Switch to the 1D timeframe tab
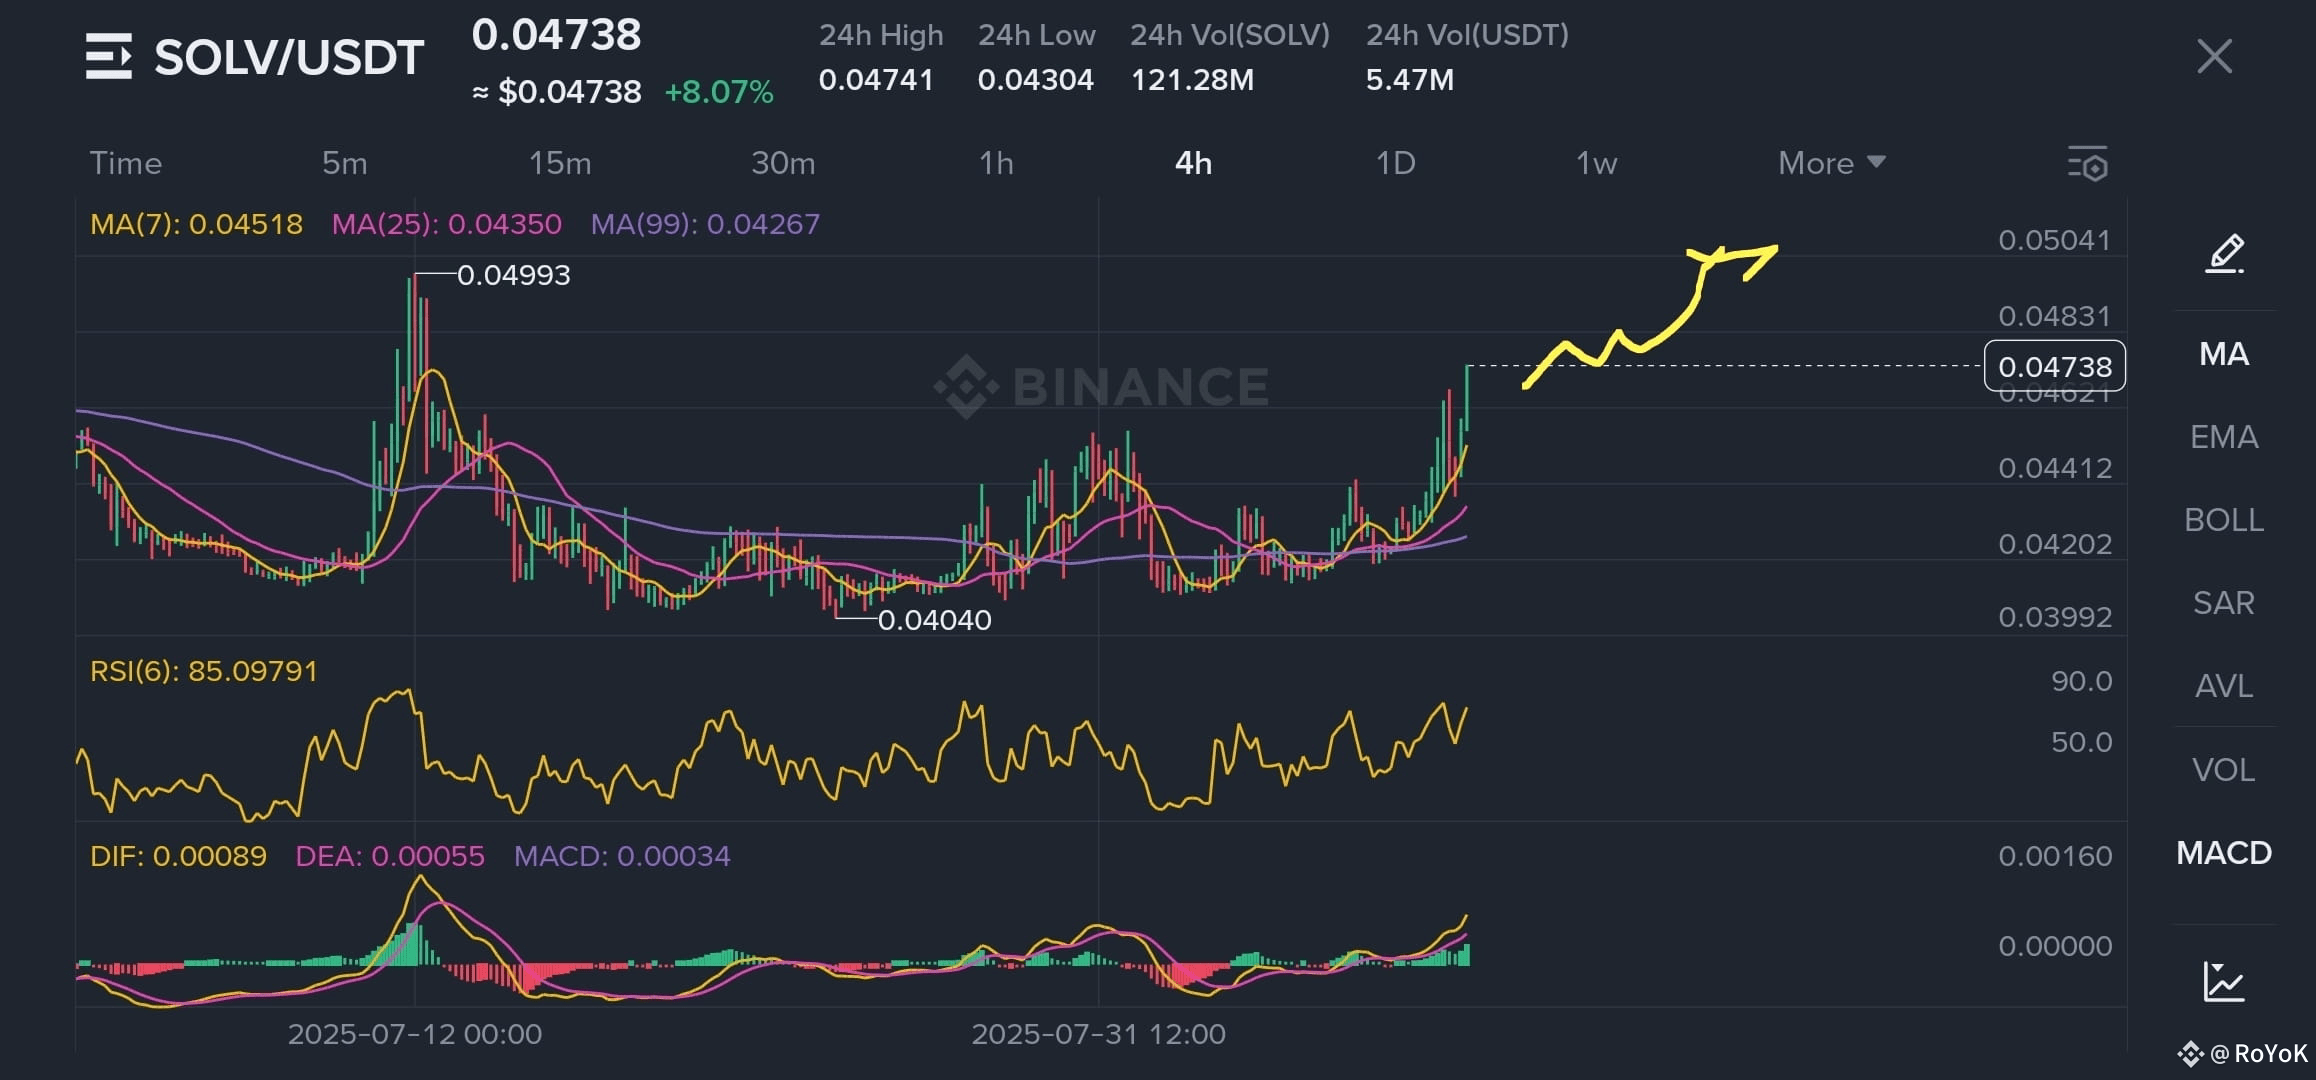This screenshot has width=2316, height=1080. (x=1397, y=163)
